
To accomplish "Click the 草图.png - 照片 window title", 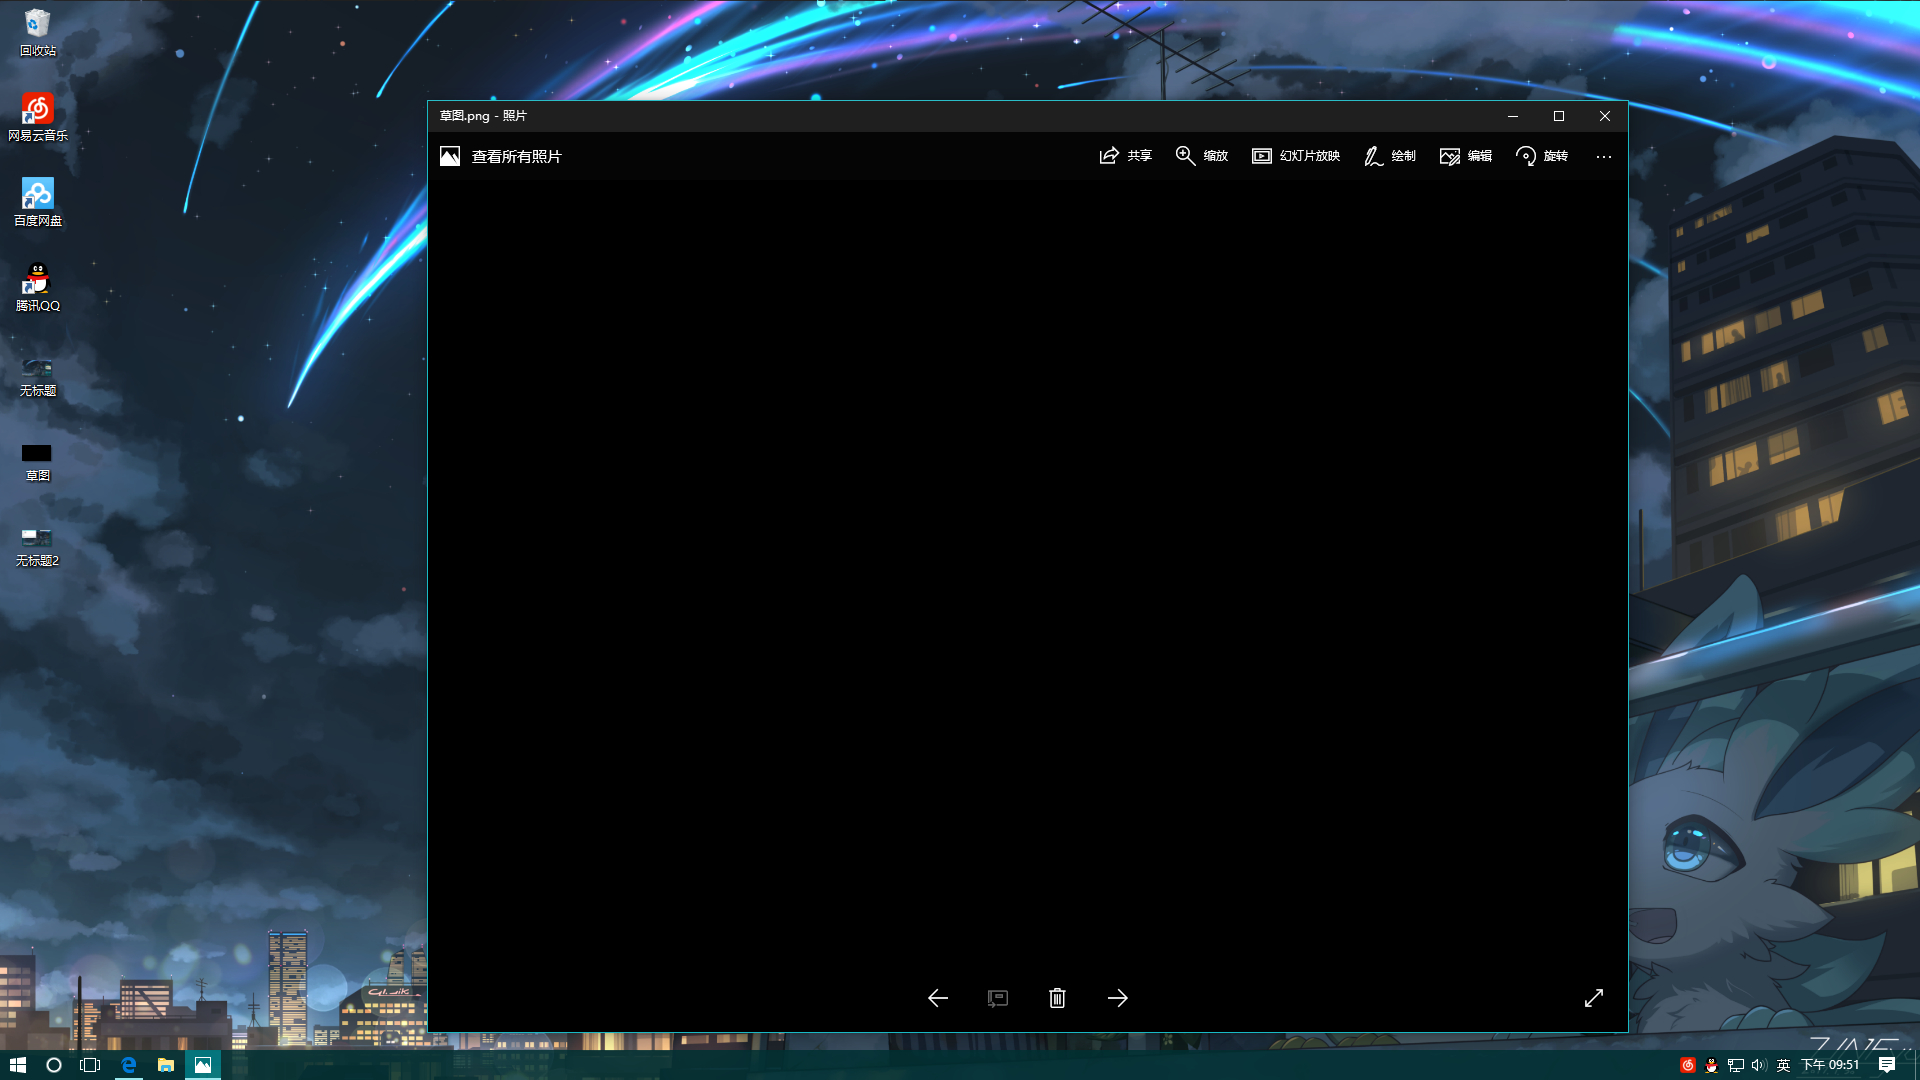I will pos(483,116).
